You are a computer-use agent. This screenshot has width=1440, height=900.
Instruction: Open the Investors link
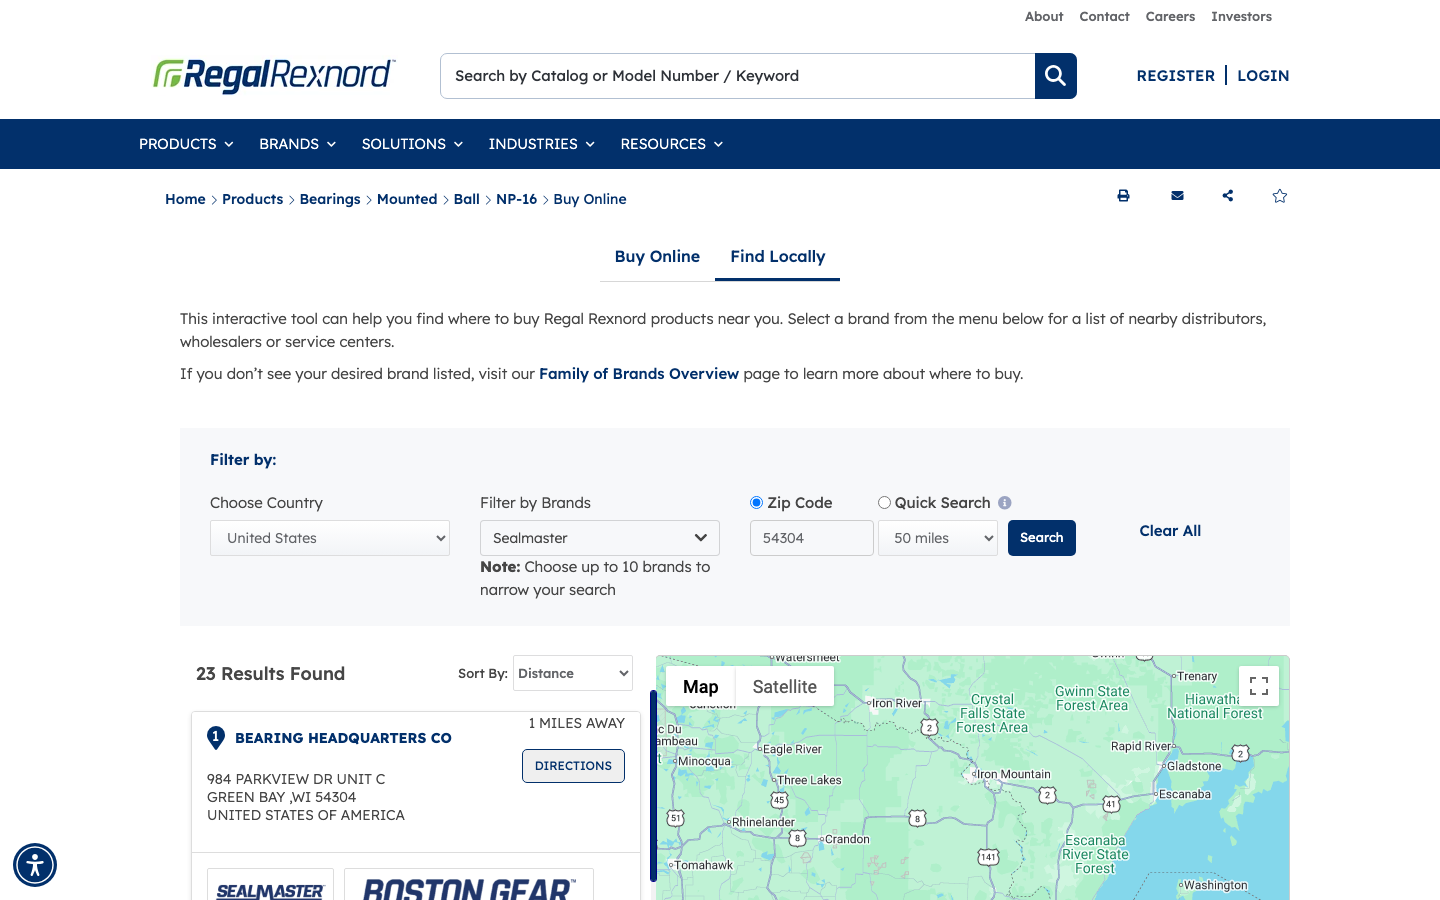pyautogui.click(x=1241, y=16)
